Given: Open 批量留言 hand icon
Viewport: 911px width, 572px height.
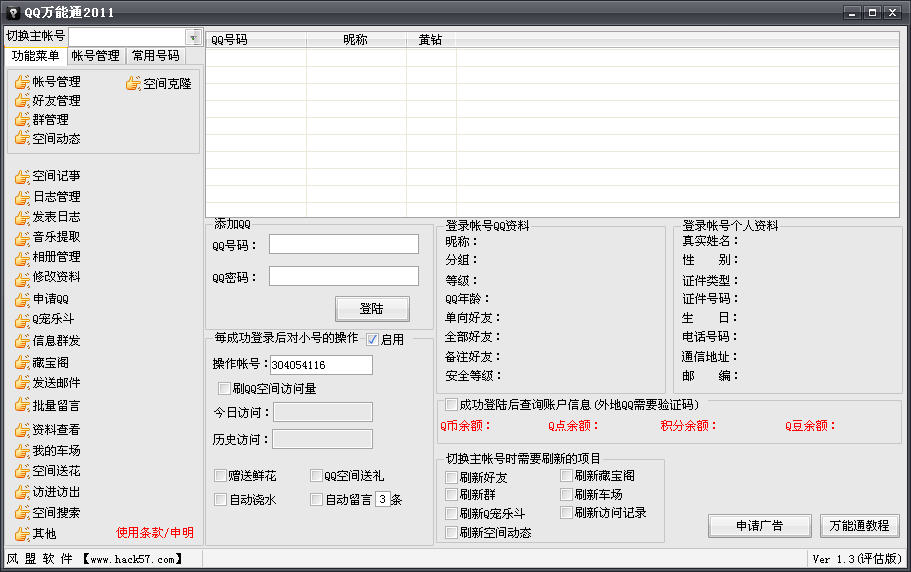Looking at the screenshot, I should point(22,405).
